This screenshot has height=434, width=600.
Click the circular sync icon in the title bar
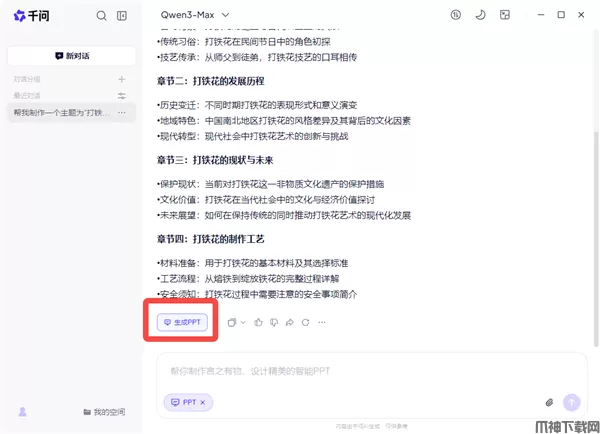coord(455,15)
